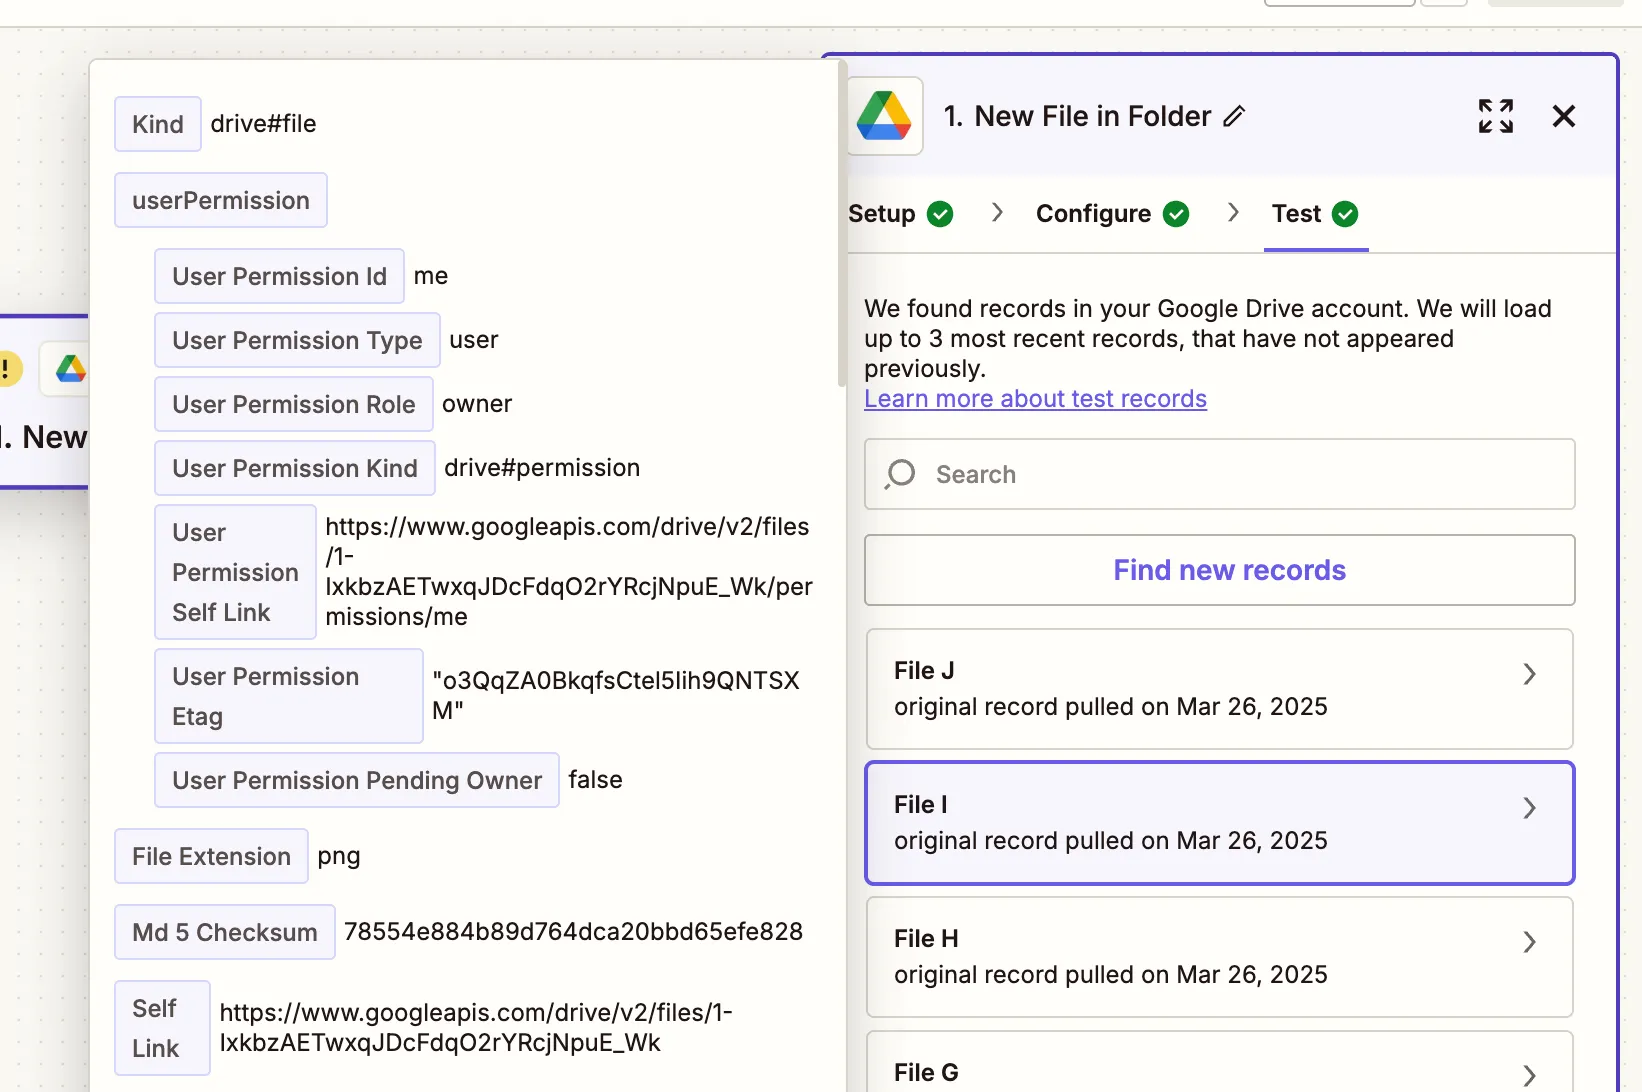Screen dimensions: 1642x1092
Task: Open Learn more about test records link
Action: (1035, 398)
